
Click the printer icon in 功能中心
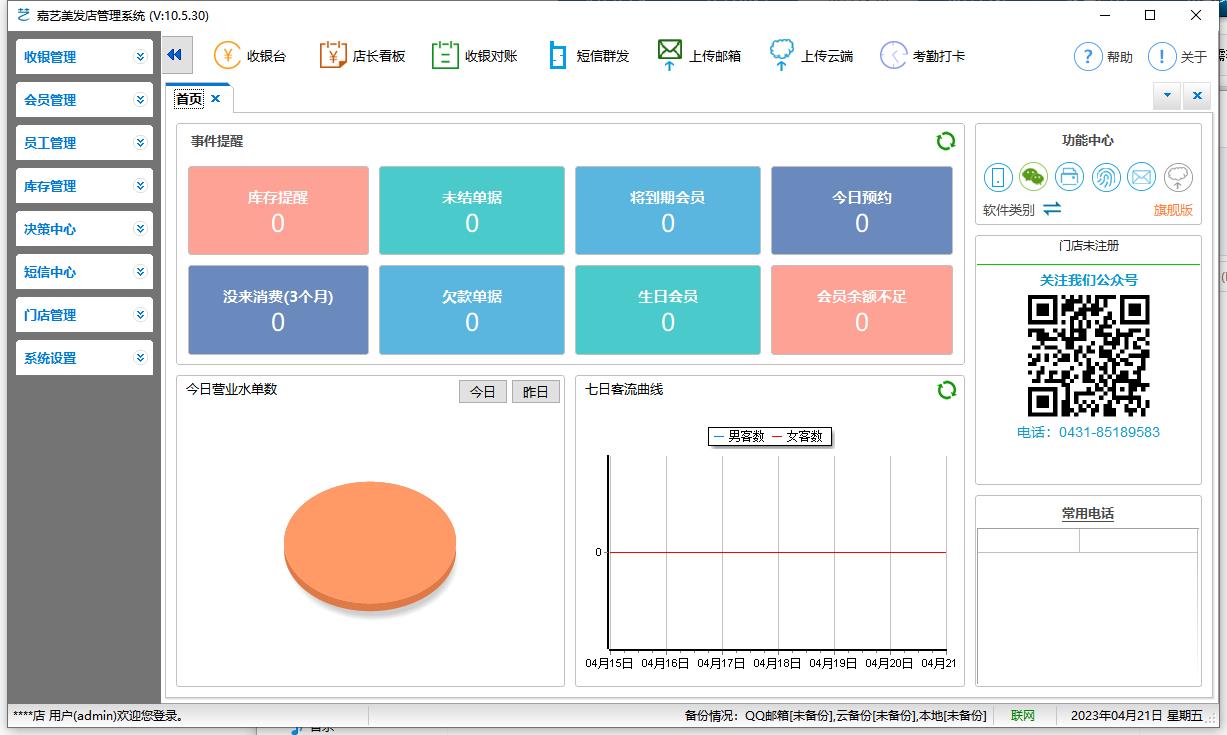[1069, 178]
